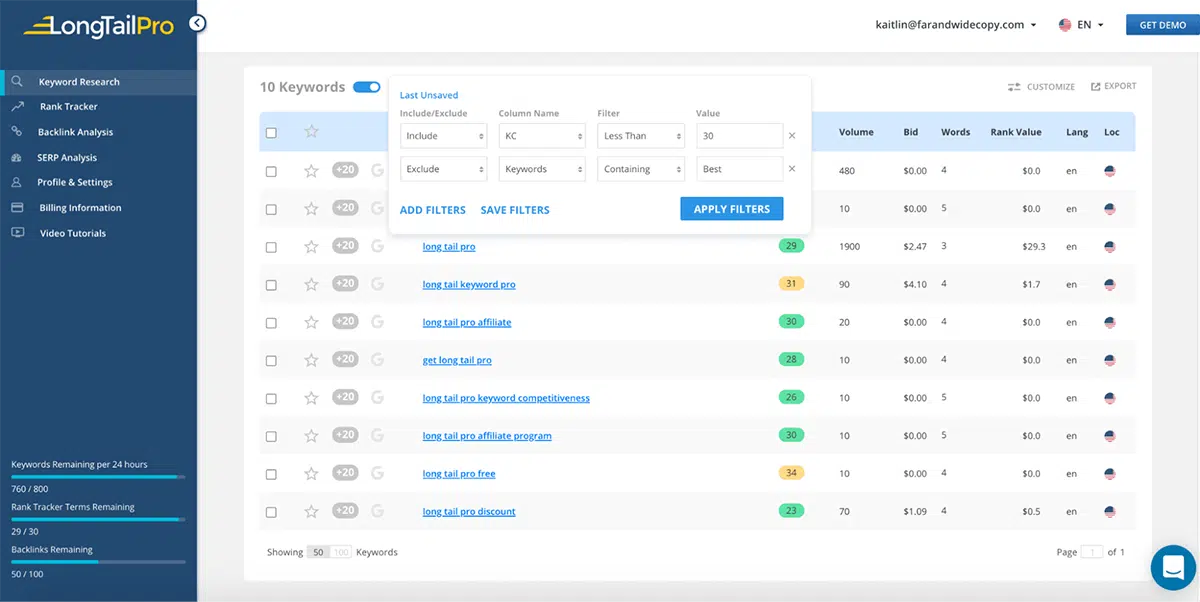Check the select-all checkbox in table header
Screen dimensions: 1200x602
point(271,132)
